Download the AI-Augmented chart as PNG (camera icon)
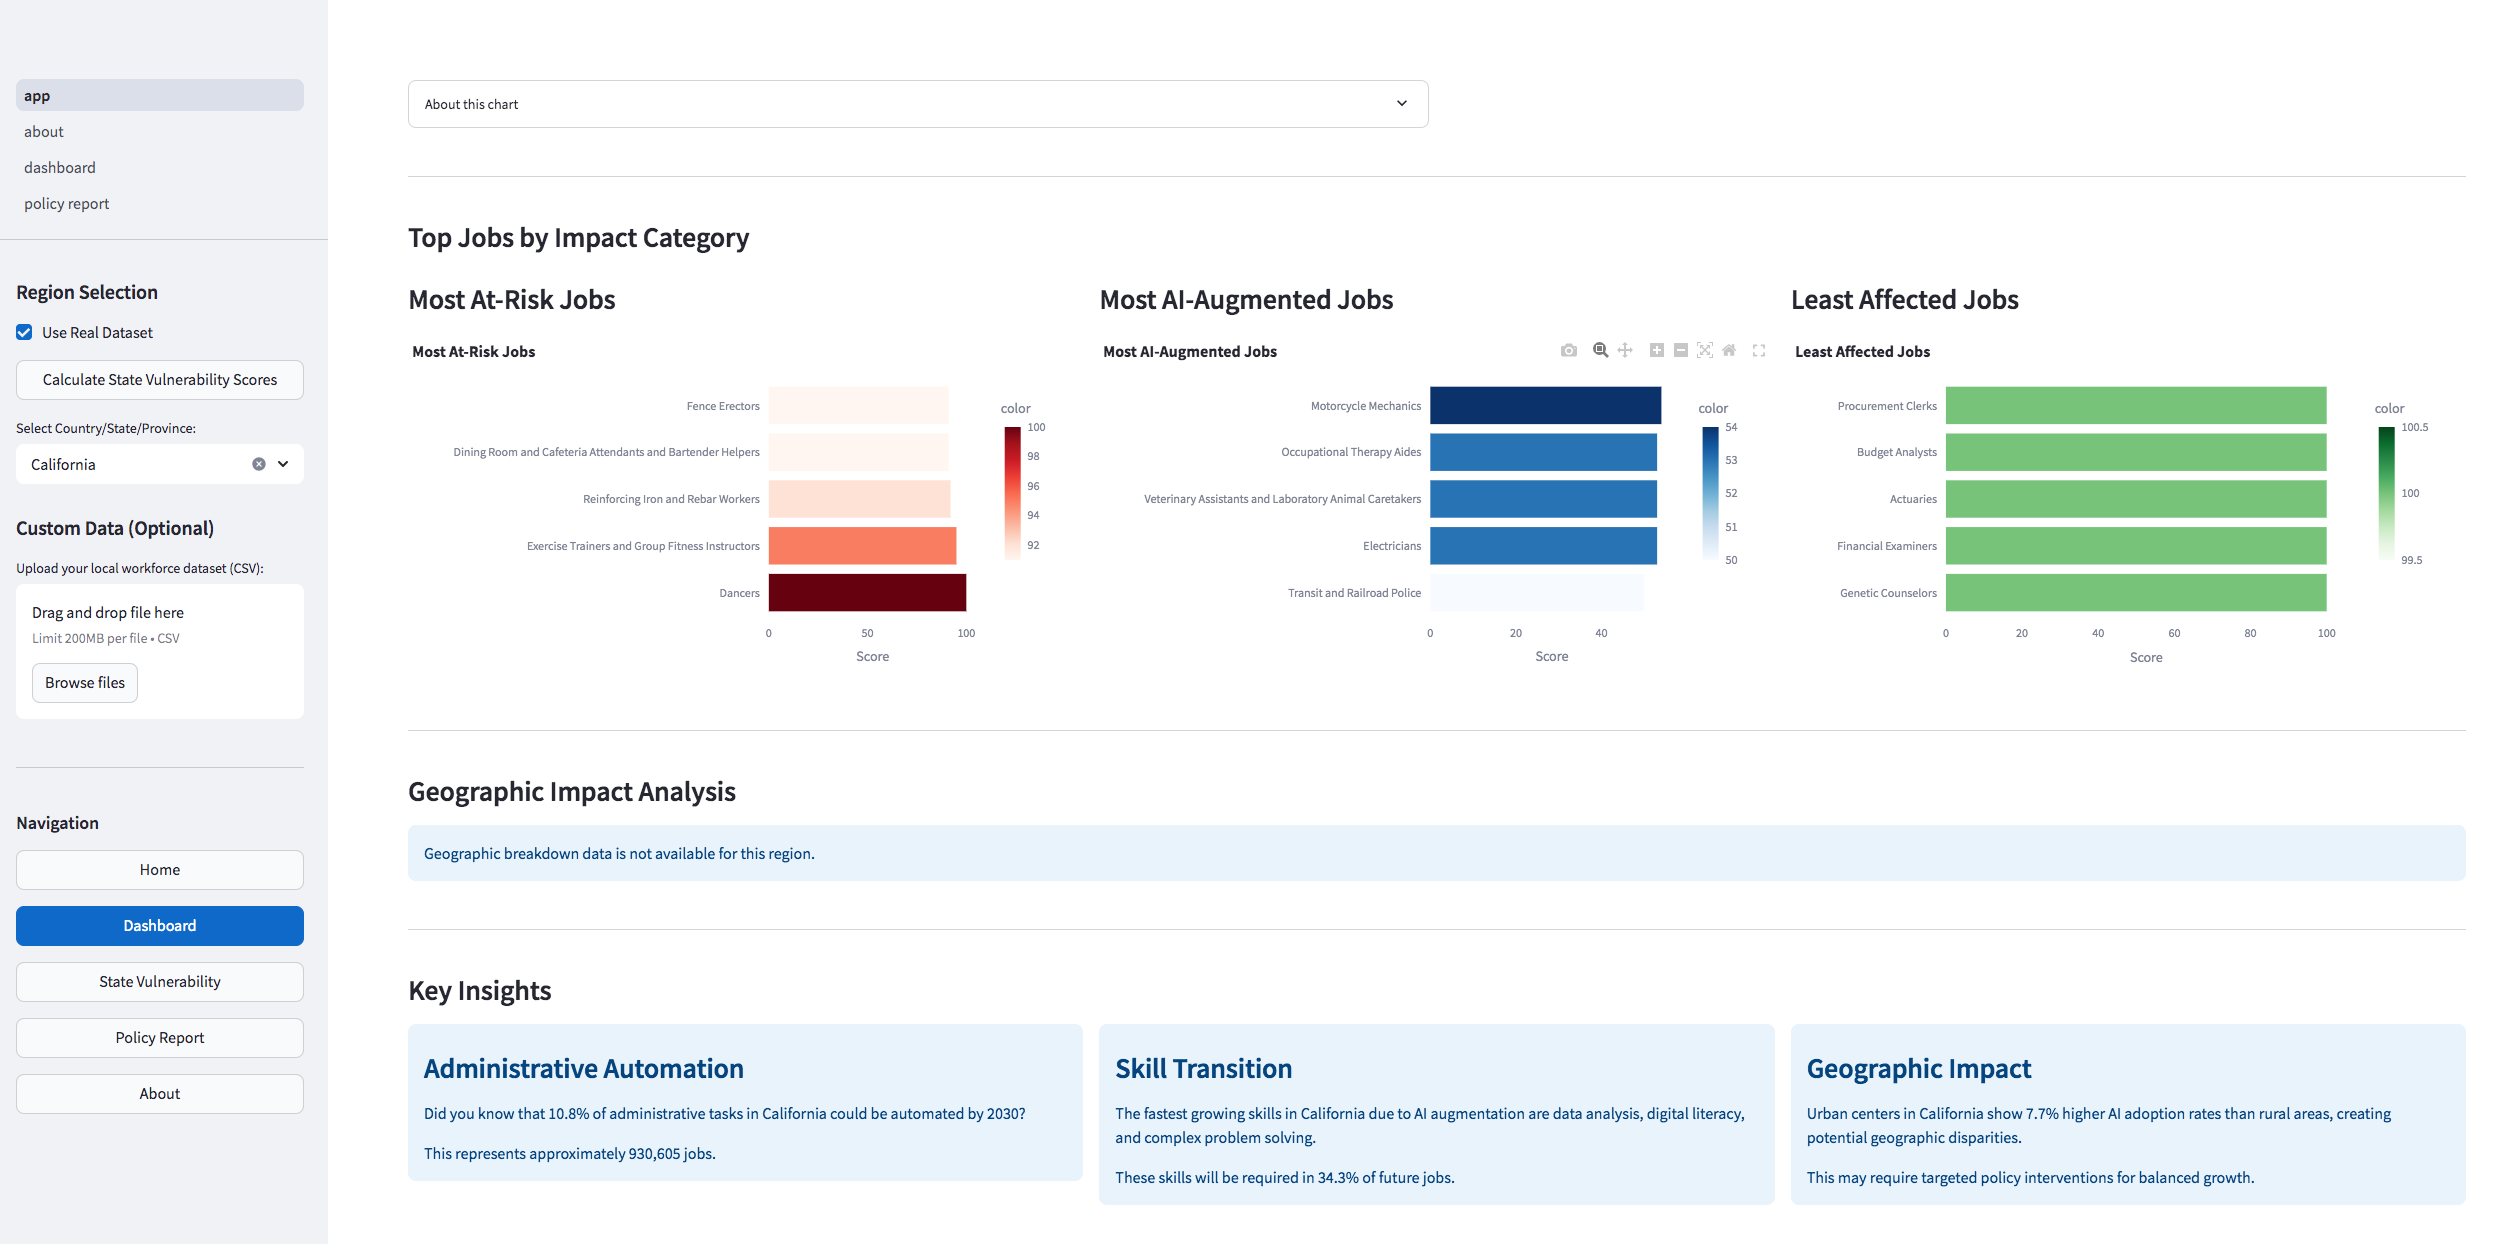2508x1244 pixels. click(1568, 350)
